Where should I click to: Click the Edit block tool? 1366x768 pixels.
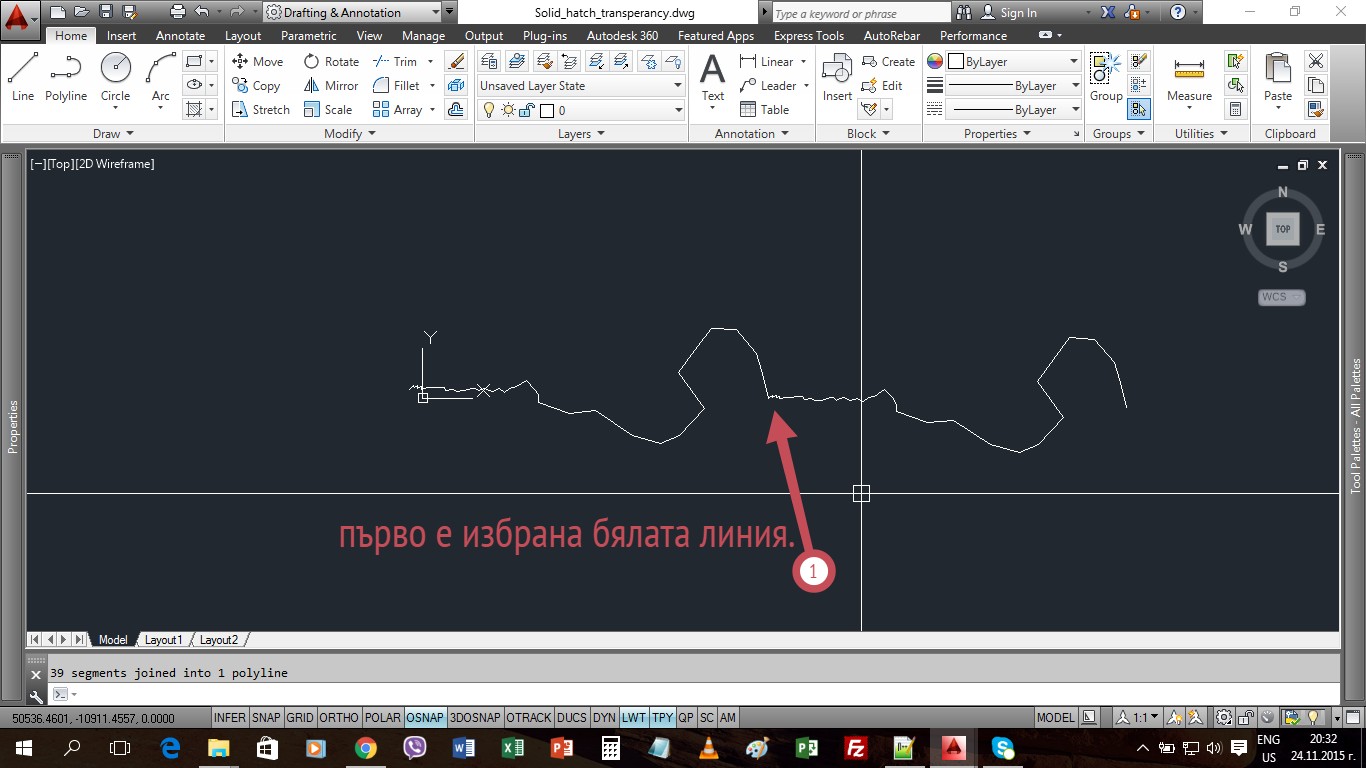tap(882, 86)
